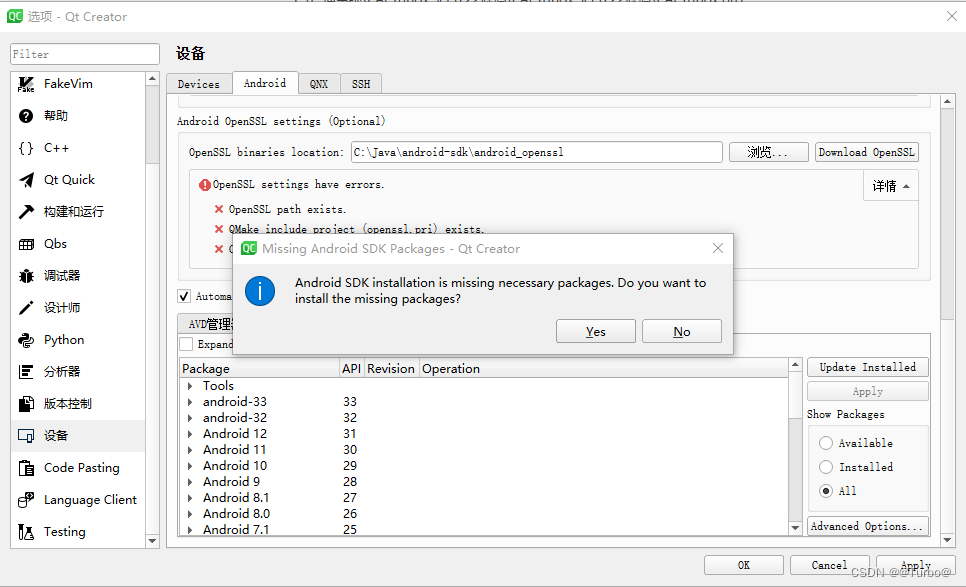Click the Cancel button in options window
The width and height of the screenshot is (966, 587).
[x=829, y=565]
